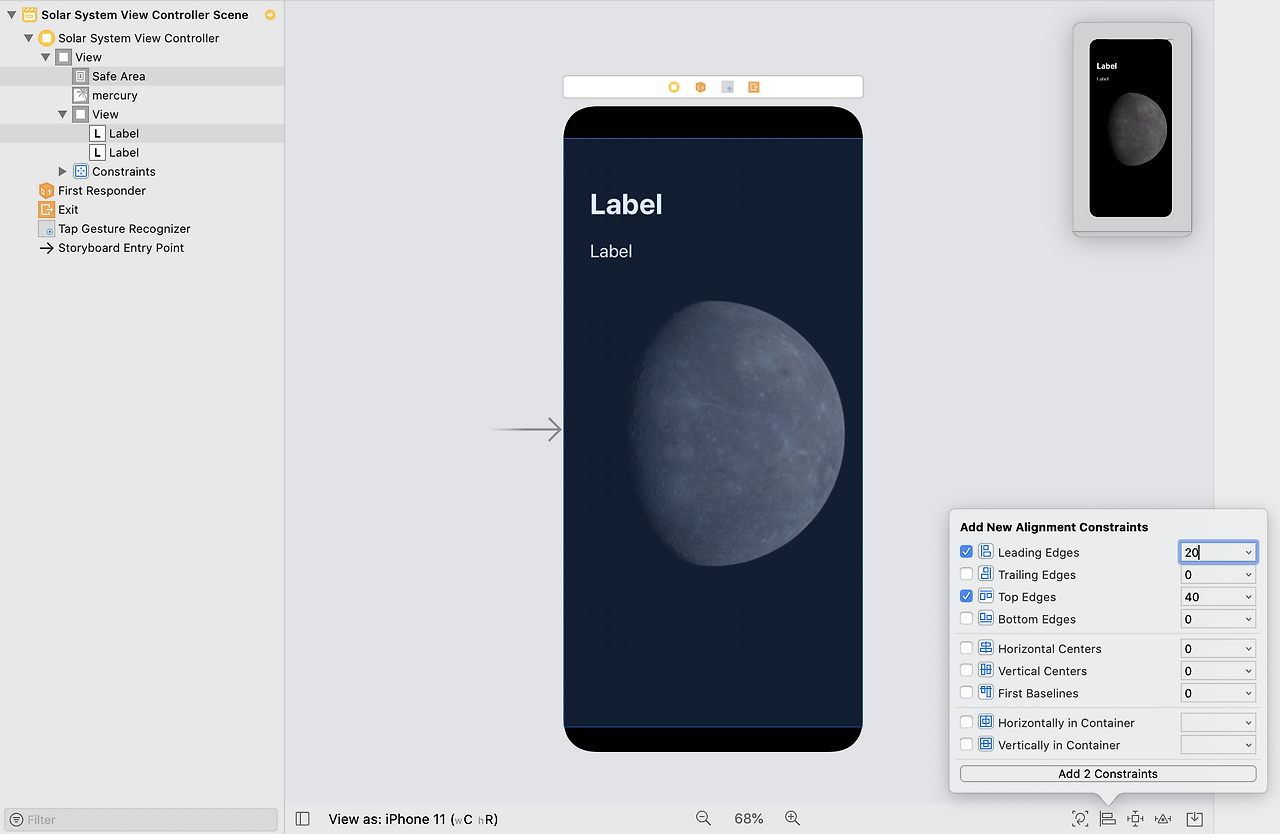Click the orange exit icon in scene dock

click(x=754, y=87)
